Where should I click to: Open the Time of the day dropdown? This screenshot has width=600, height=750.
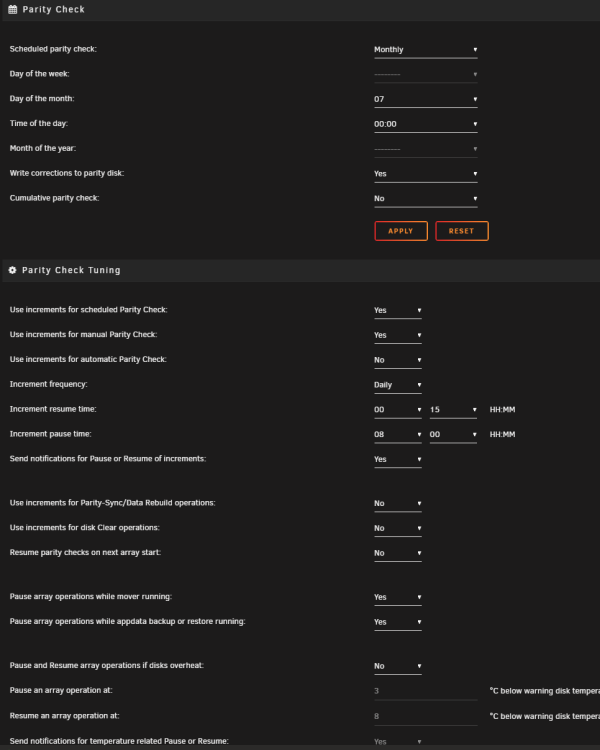coord(425,124)
